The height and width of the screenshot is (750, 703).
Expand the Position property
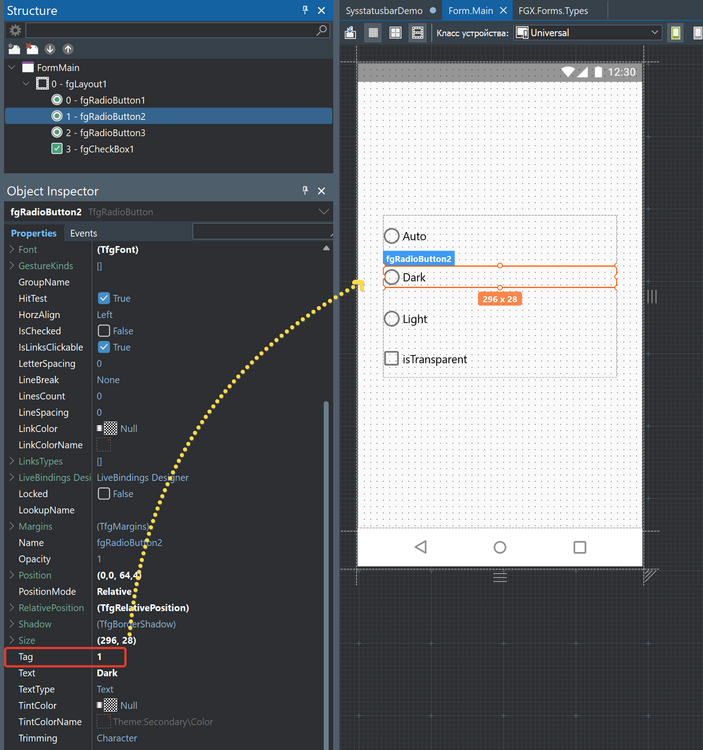(x=11, y=575)
